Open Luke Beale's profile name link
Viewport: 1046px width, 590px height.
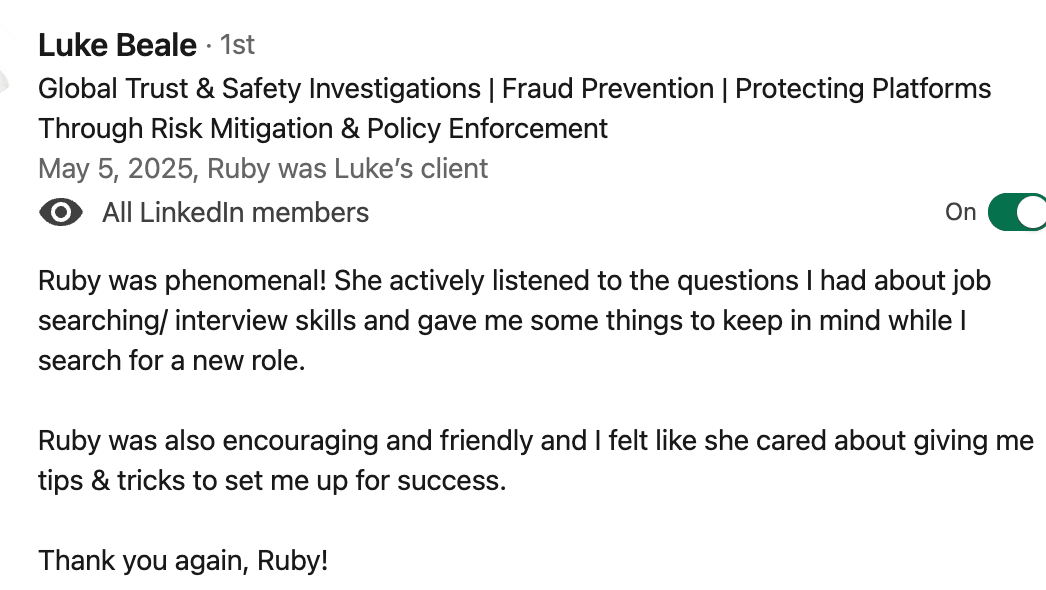point(117,45)
